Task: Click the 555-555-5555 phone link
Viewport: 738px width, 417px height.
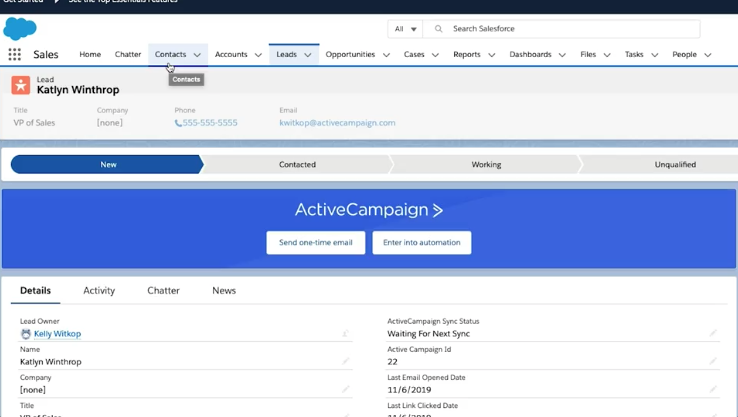Action: click(210, 123)
